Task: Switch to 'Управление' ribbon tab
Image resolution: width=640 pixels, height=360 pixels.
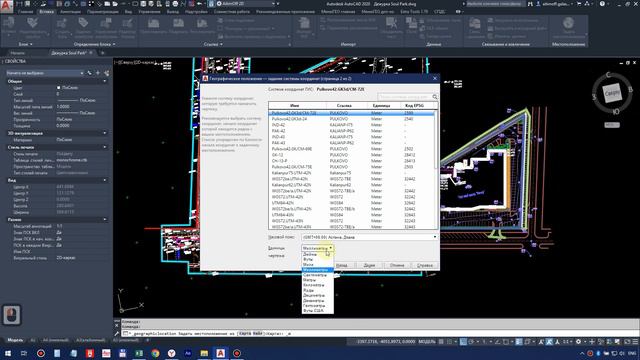Action: tap(149, 12)
